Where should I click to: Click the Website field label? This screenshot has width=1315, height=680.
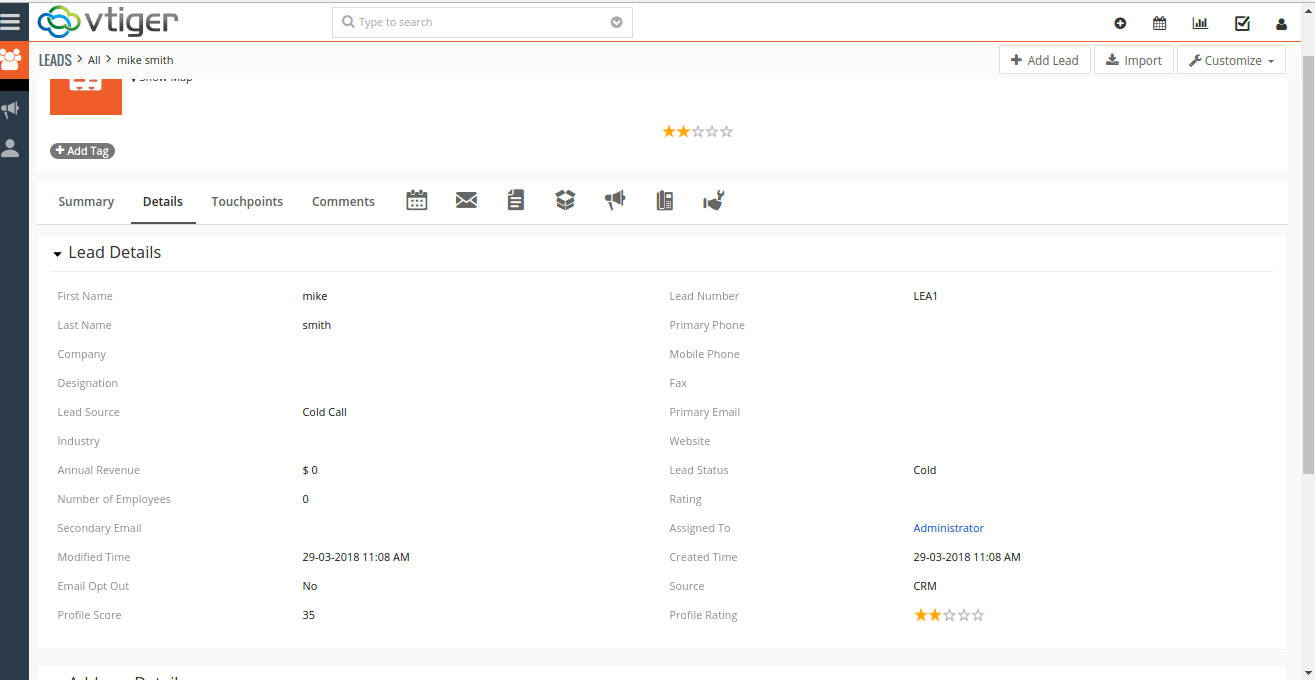tap(689, 441)
